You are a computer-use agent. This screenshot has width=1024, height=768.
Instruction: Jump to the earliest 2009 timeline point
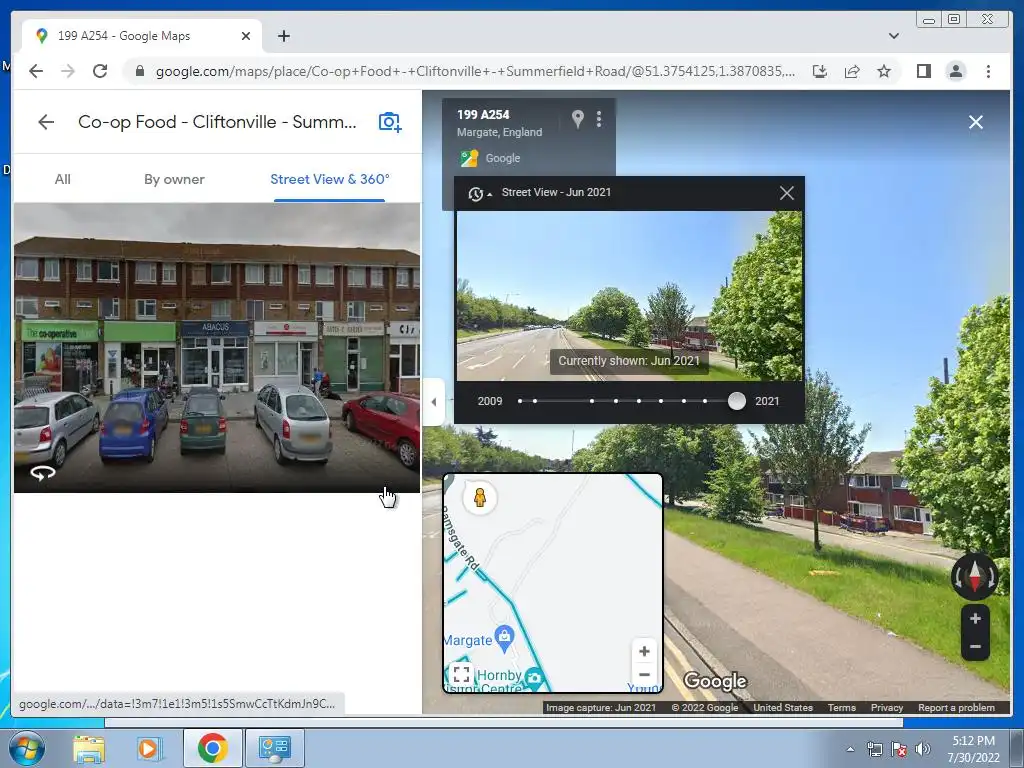(520, 401)
